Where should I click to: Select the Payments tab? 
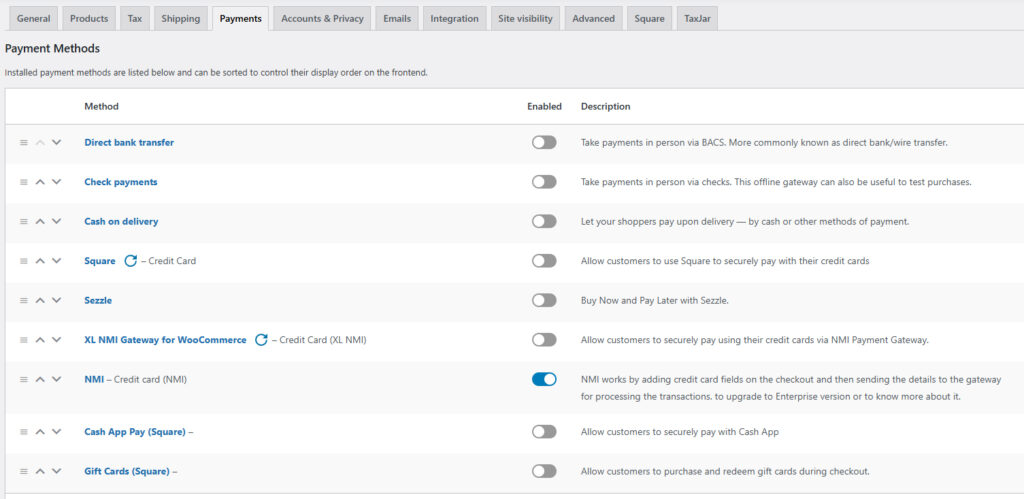tap(240, 18)
